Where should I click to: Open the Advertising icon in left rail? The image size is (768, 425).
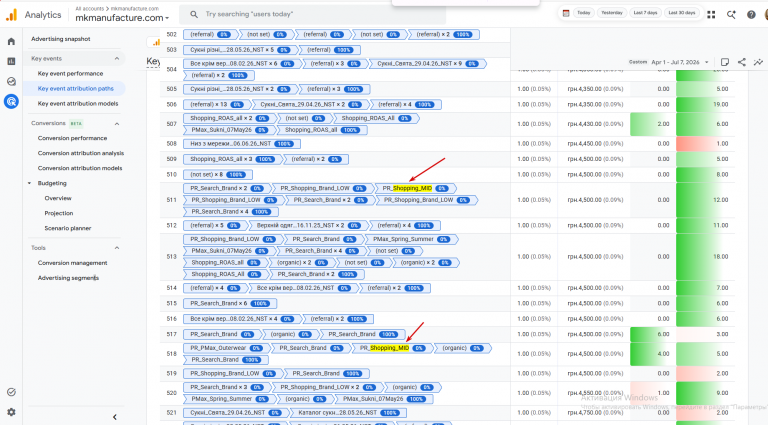tap(11, 102)
